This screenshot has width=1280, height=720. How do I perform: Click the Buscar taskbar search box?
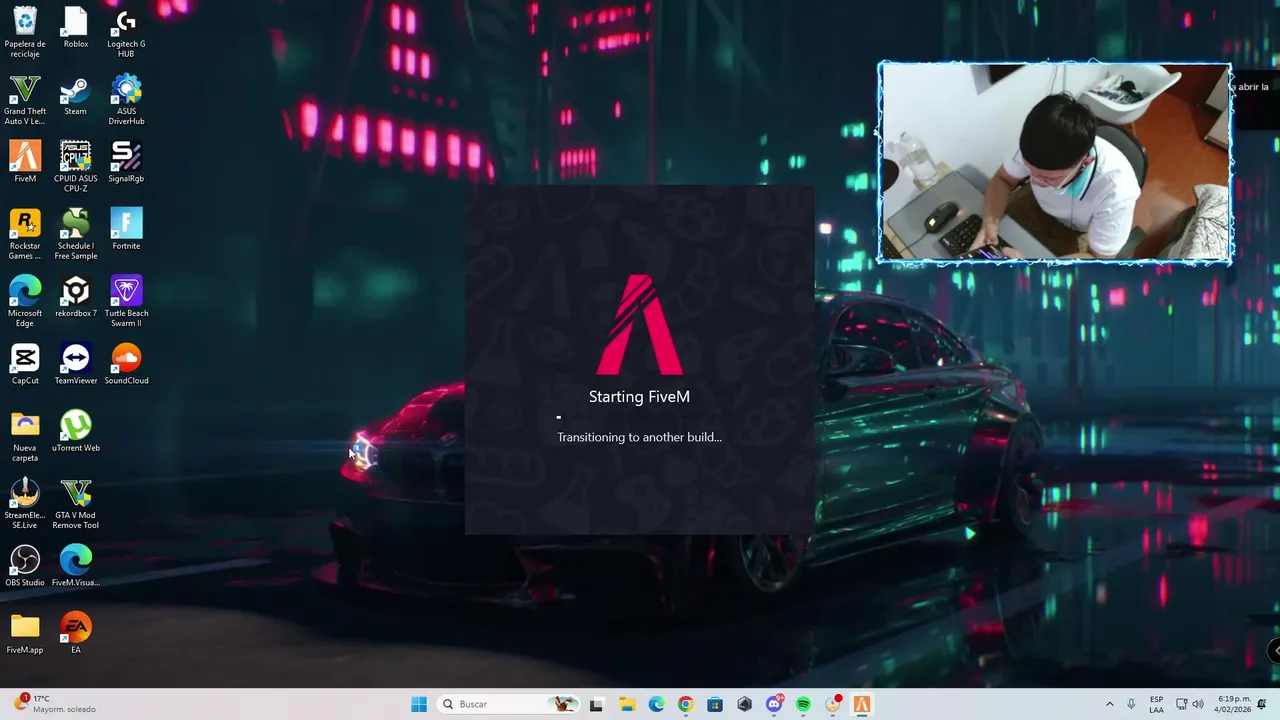click(510, 704)
